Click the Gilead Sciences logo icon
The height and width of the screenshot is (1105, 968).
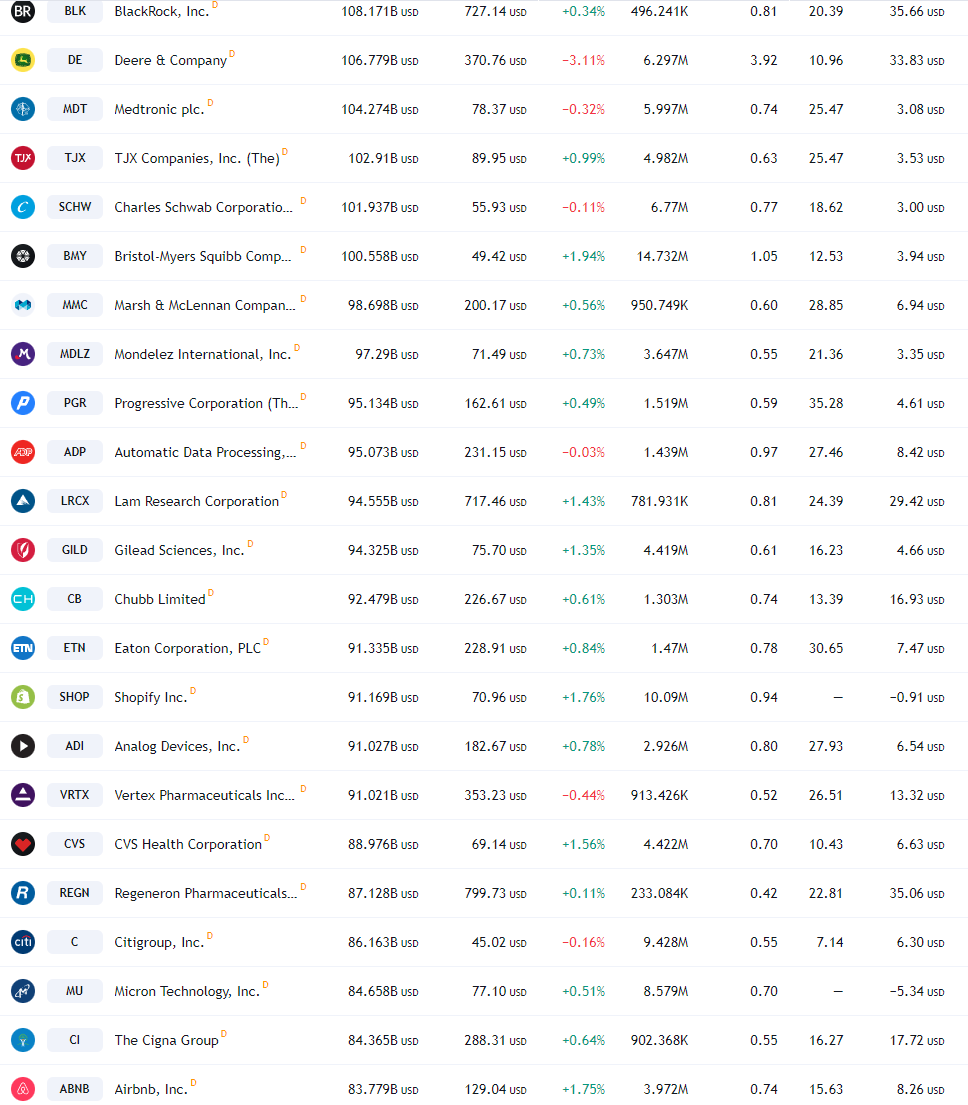click(23, 550)
